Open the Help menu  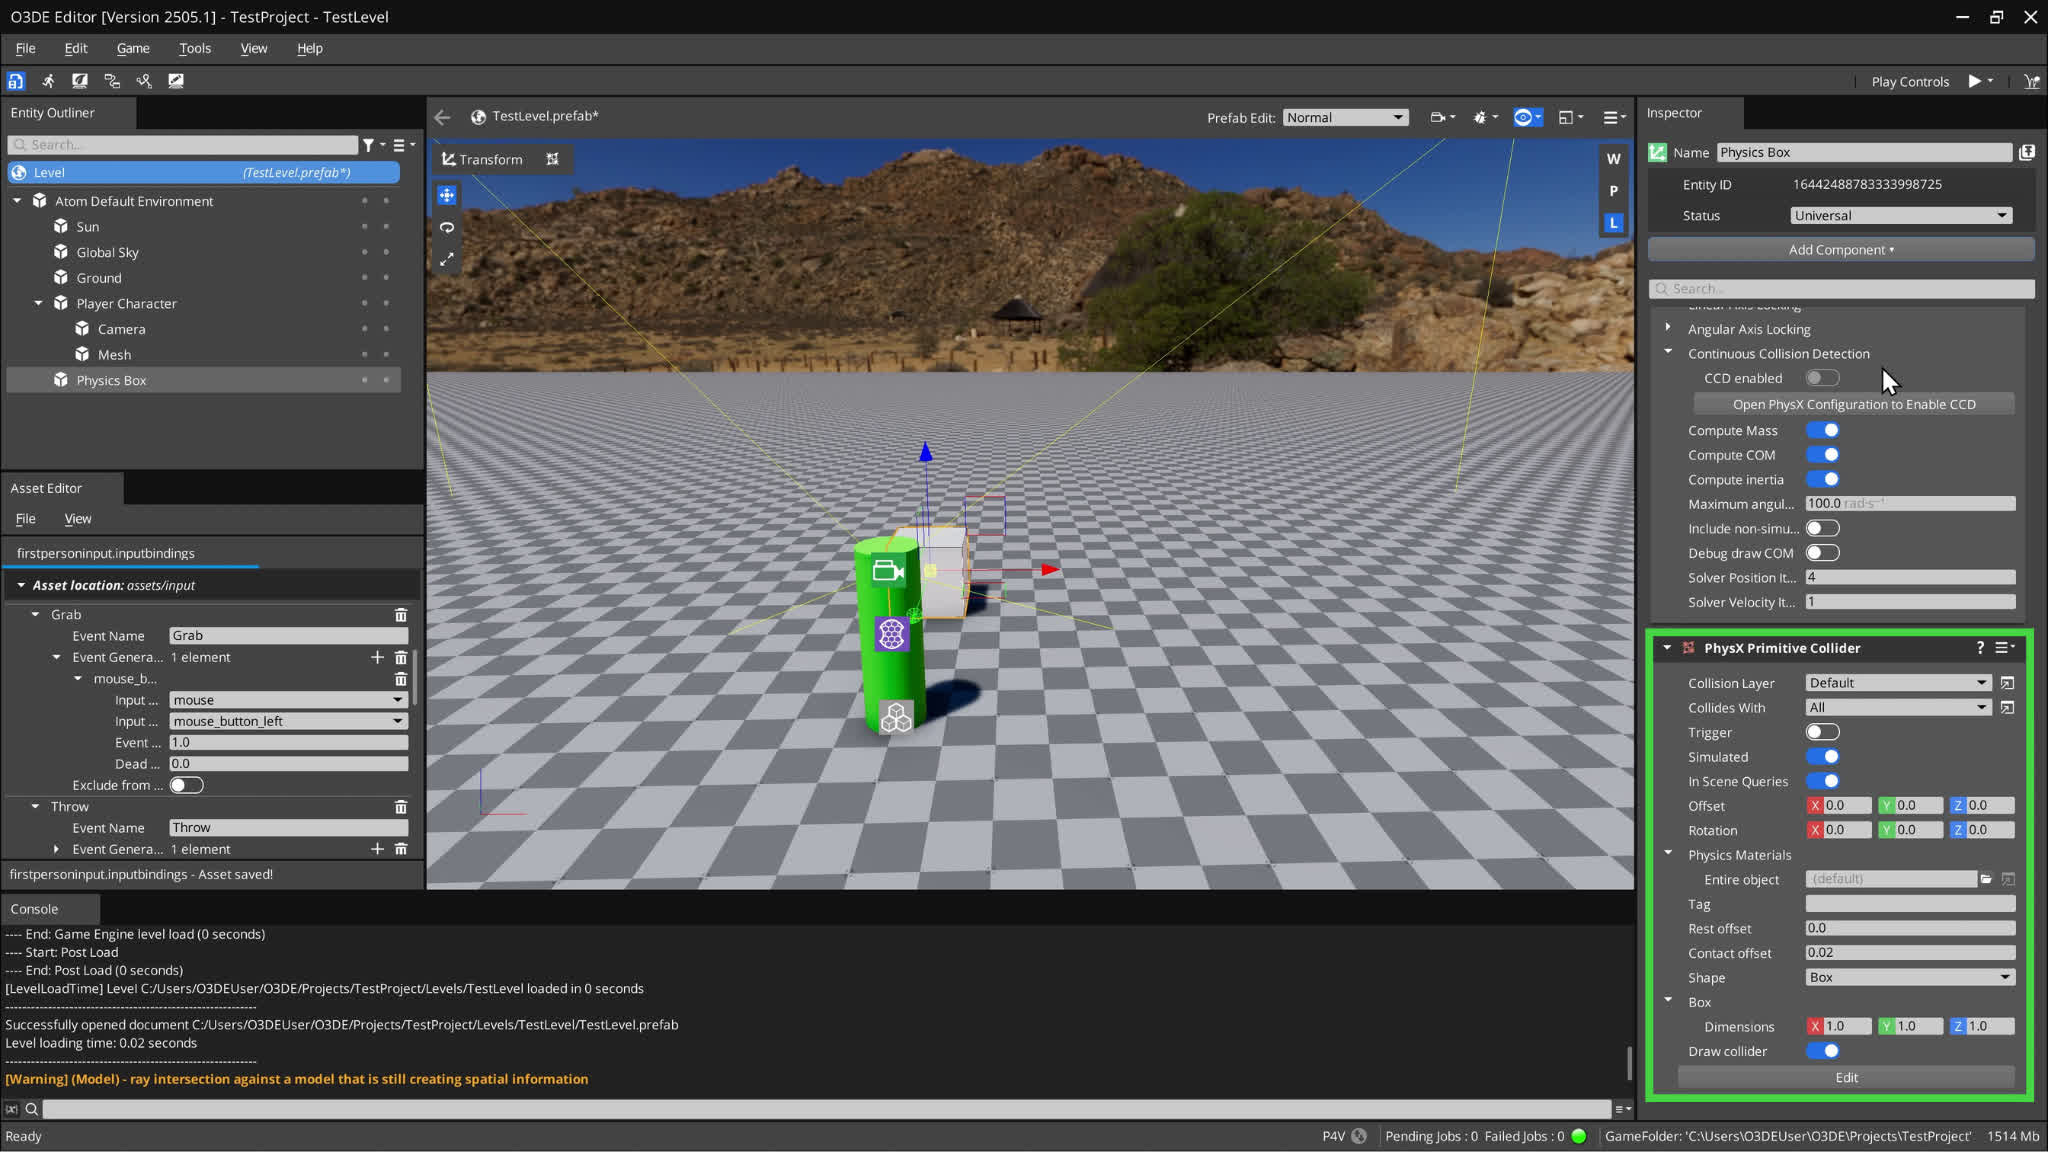coord(309,48)
